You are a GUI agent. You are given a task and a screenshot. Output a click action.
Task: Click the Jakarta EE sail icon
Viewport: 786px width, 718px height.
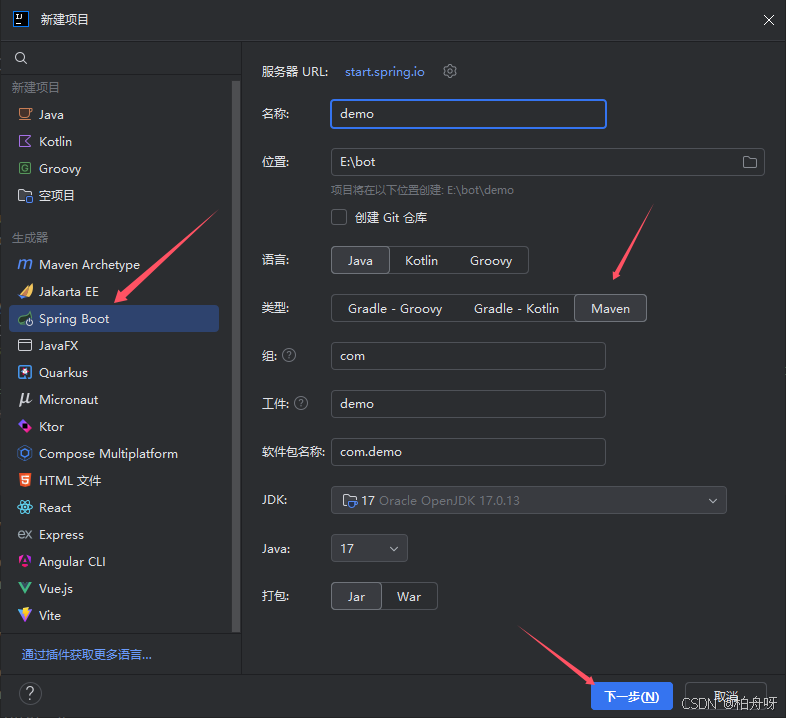[25, 291]
